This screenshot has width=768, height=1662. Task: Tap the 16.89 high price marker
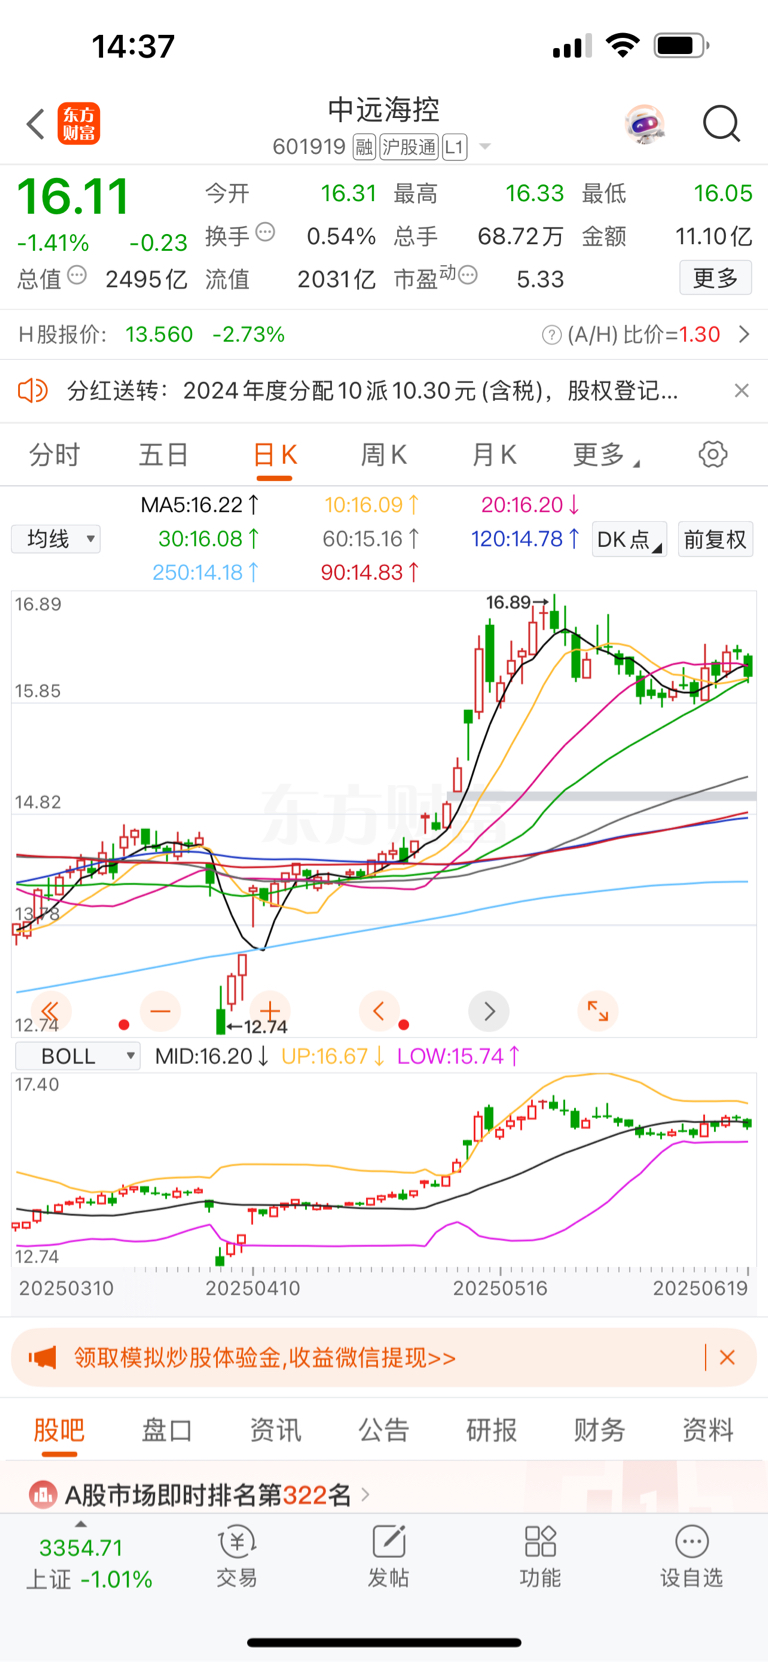click(517, 602)
